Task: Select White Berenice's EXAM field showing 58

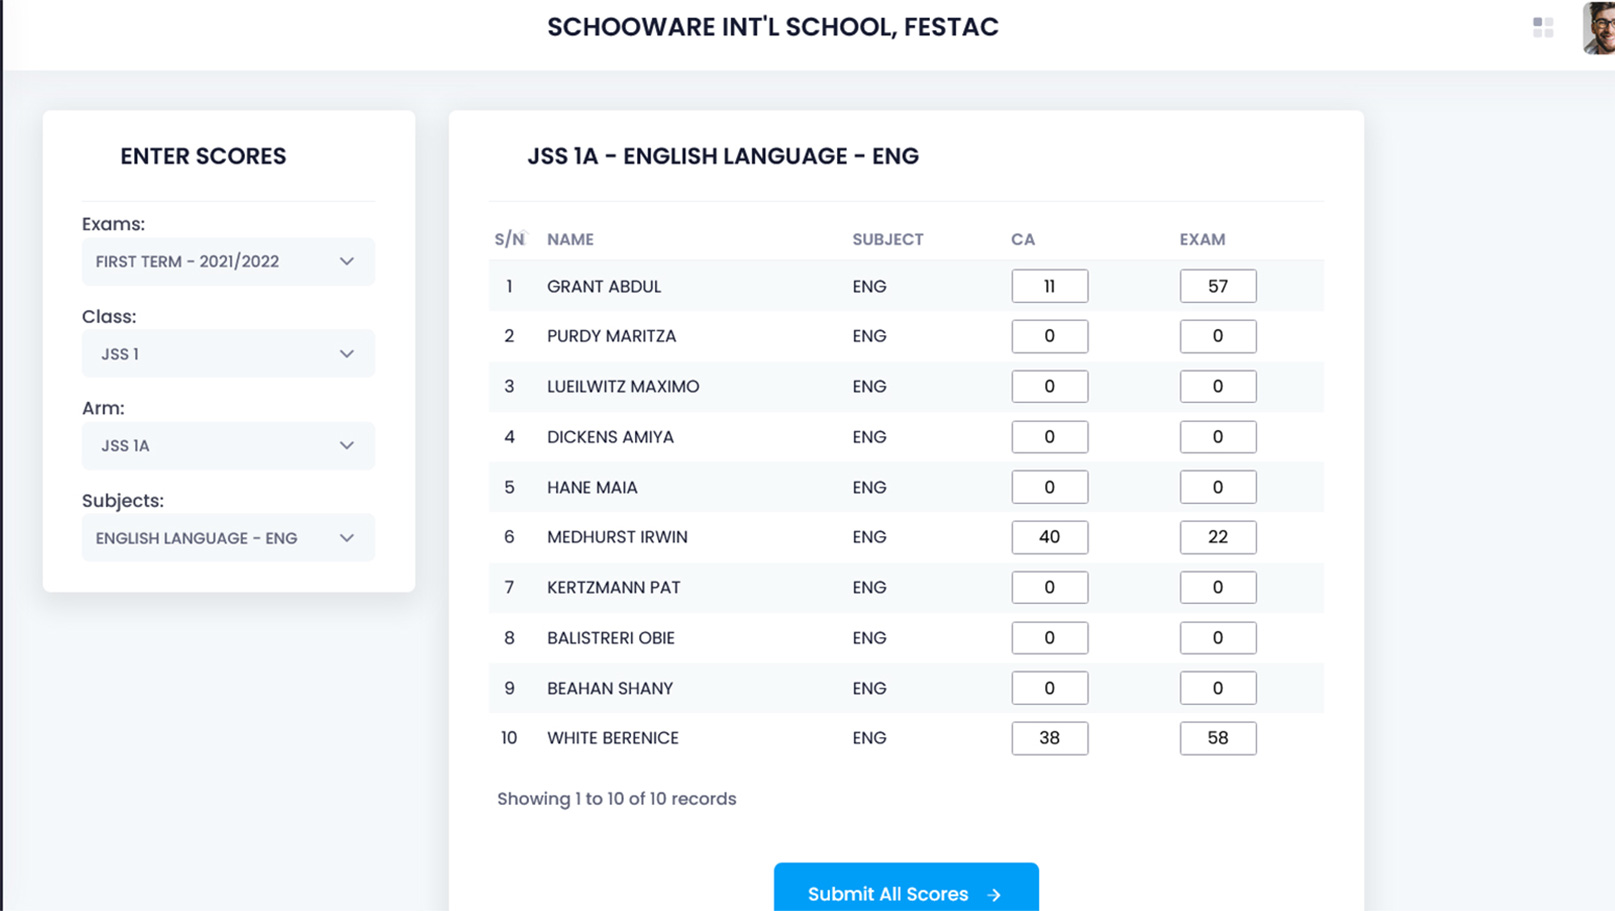Action: (x=1218, y=738)
